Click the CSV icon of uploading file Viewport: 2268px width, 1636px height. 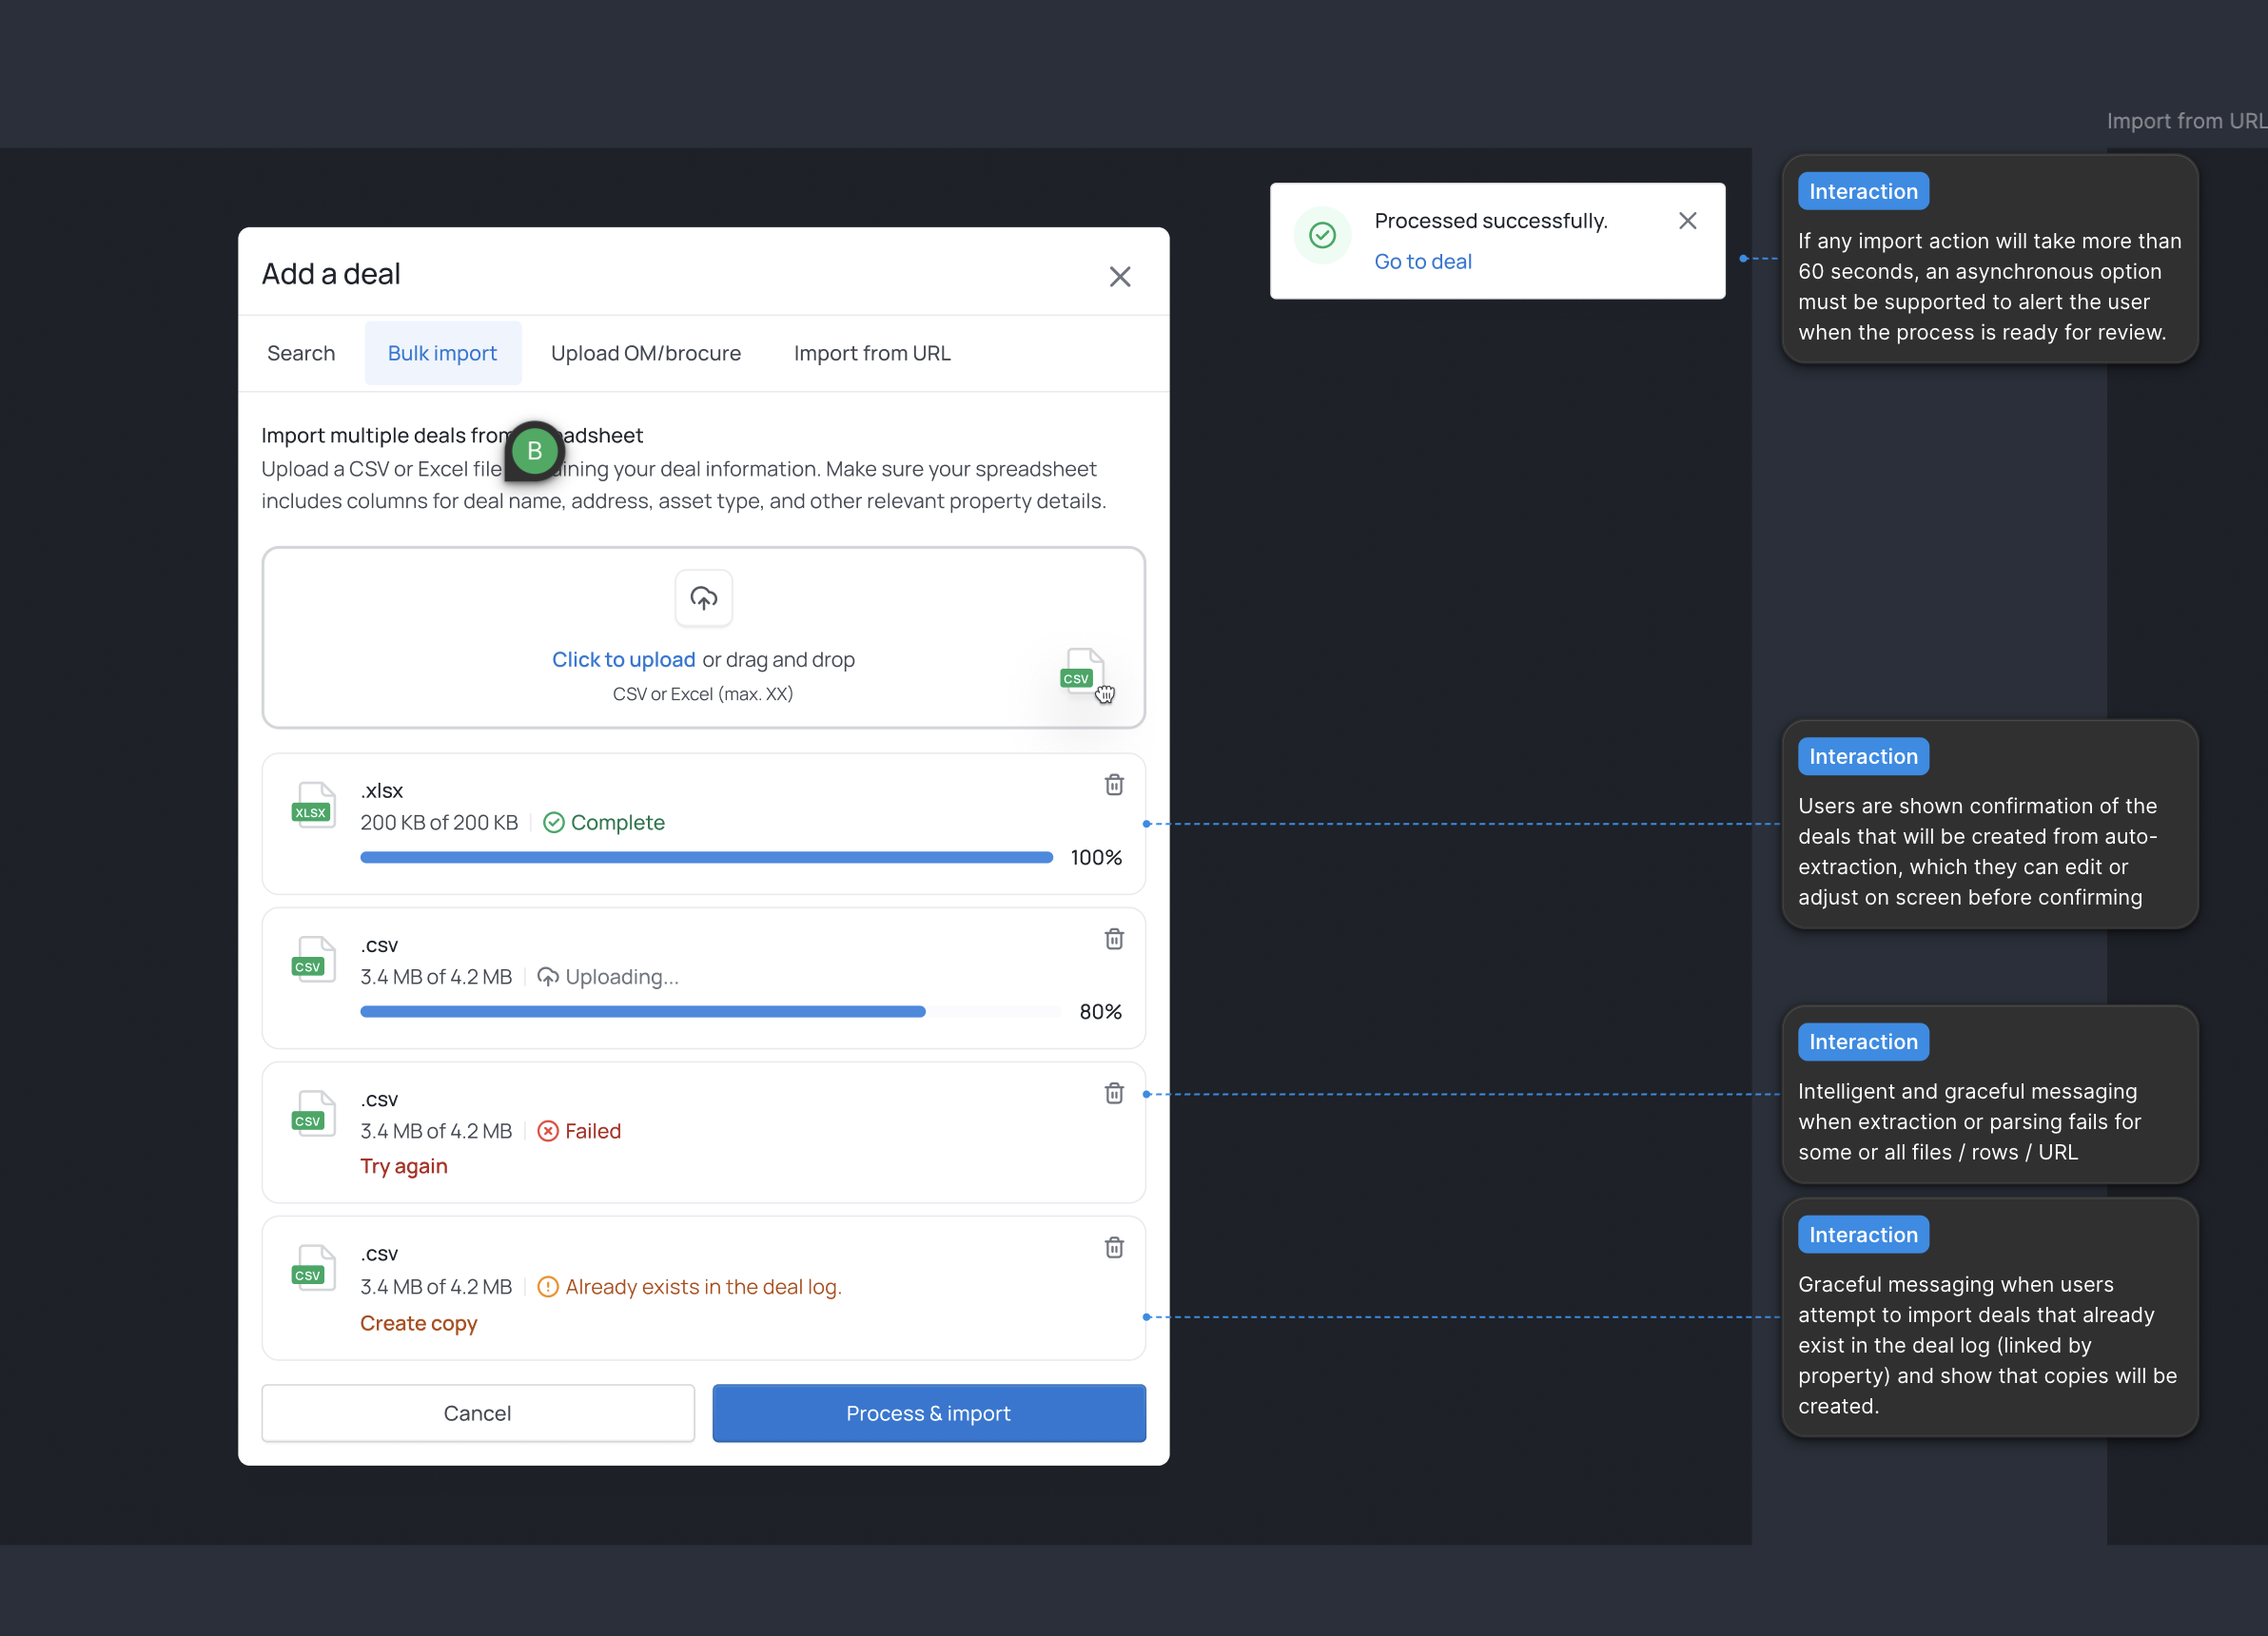click(x=312, y=959)
